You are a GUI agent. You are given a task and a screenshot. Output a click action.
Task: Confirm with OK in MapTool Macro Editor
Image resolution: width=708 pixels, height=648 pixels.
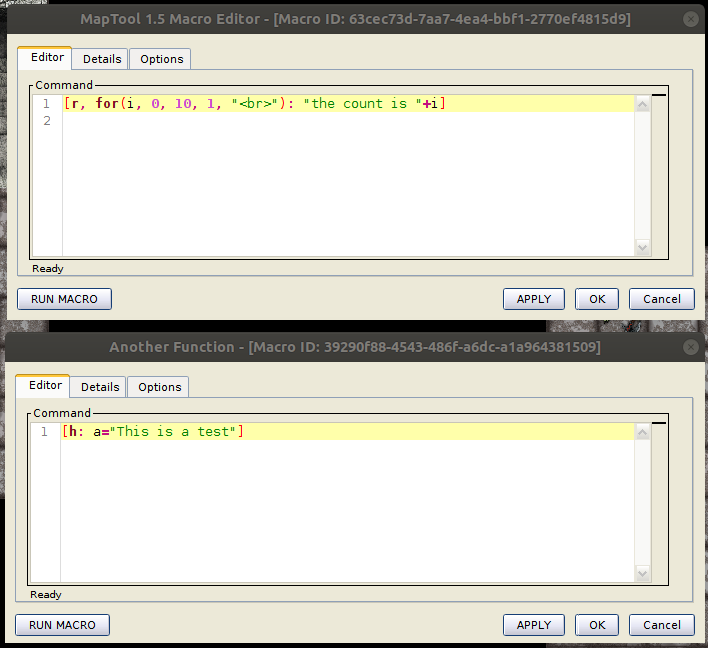point(597,299)
